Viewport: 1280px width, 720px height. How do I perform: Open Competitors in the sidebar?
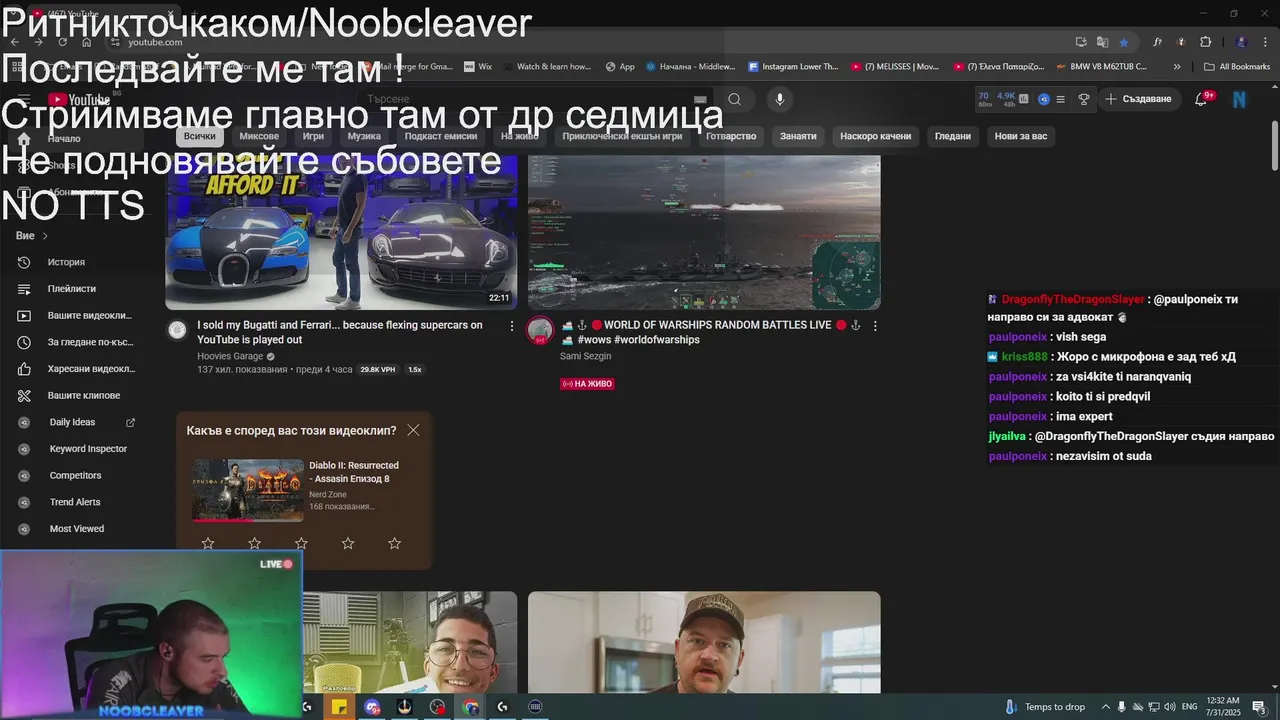[78, 475]
